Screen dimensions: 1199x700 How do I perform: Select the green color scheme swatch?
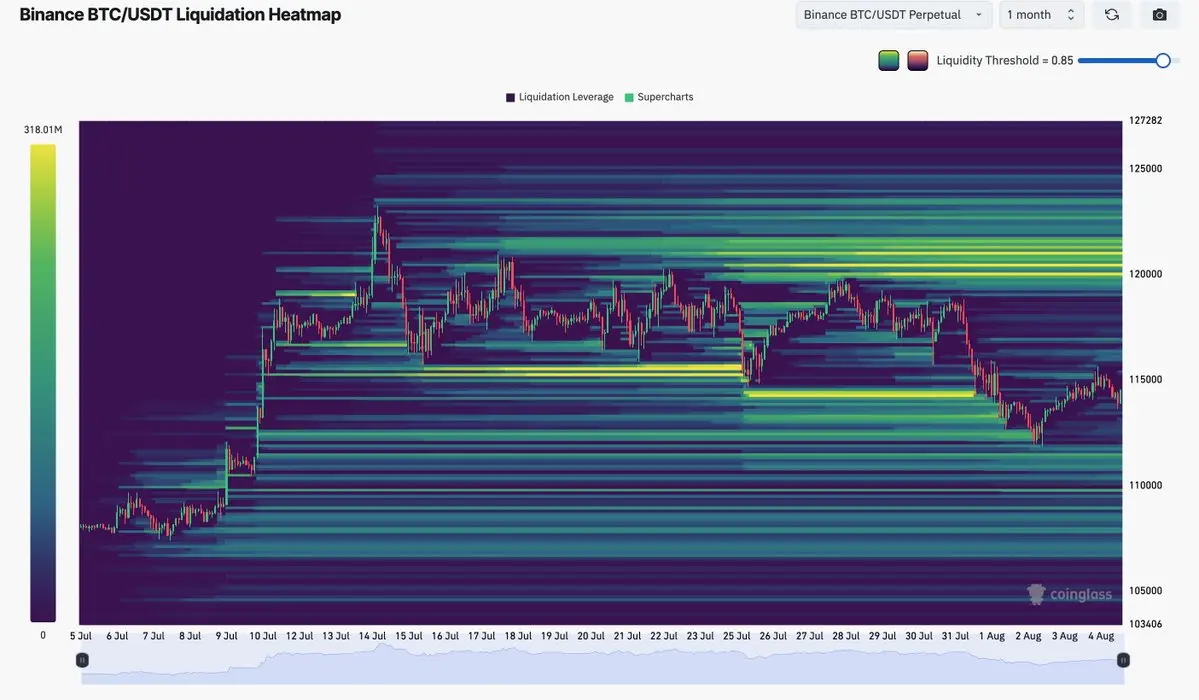click(x=889, y=60)
